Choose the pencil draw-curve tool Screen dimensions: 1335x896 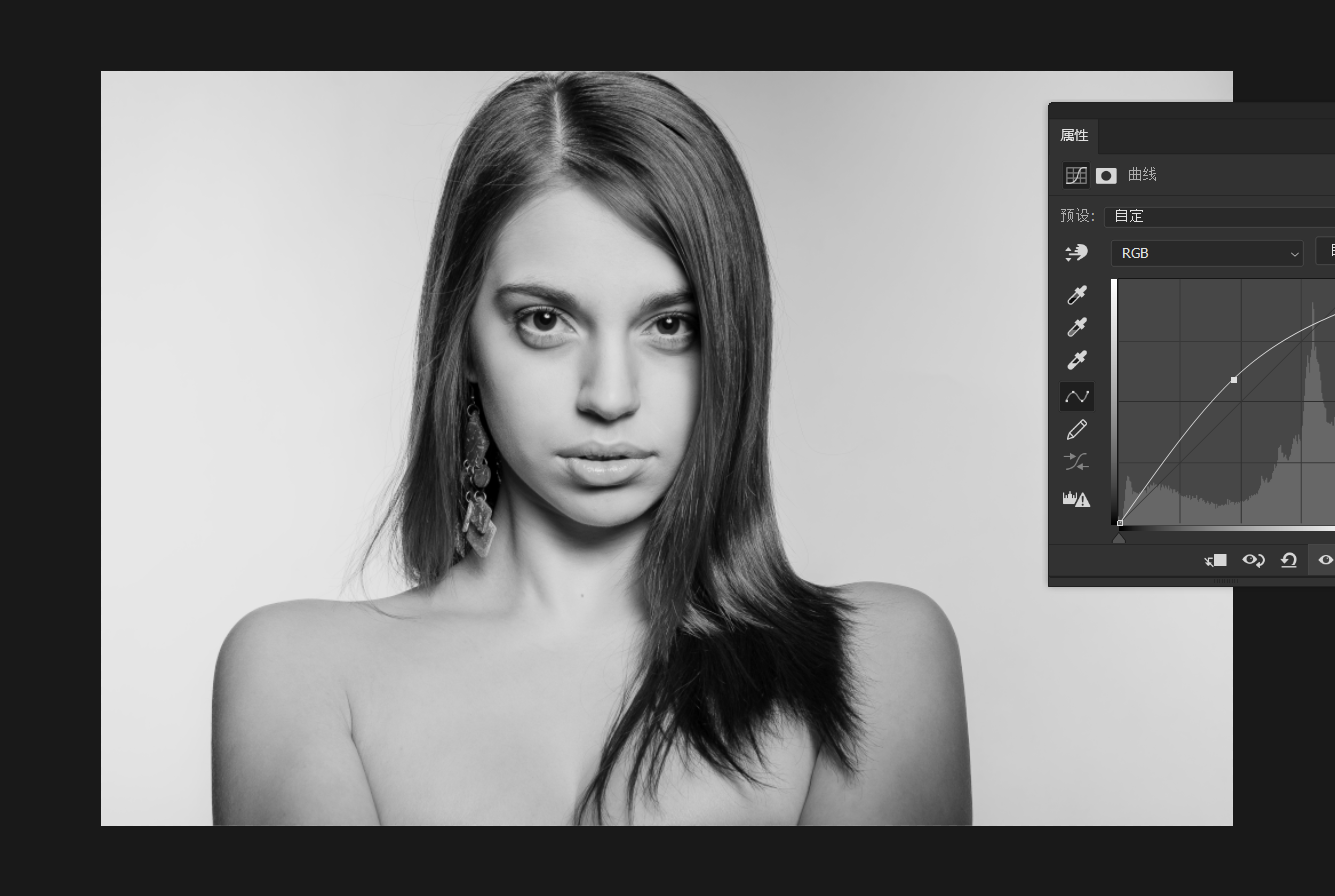tap(1077, 430)
